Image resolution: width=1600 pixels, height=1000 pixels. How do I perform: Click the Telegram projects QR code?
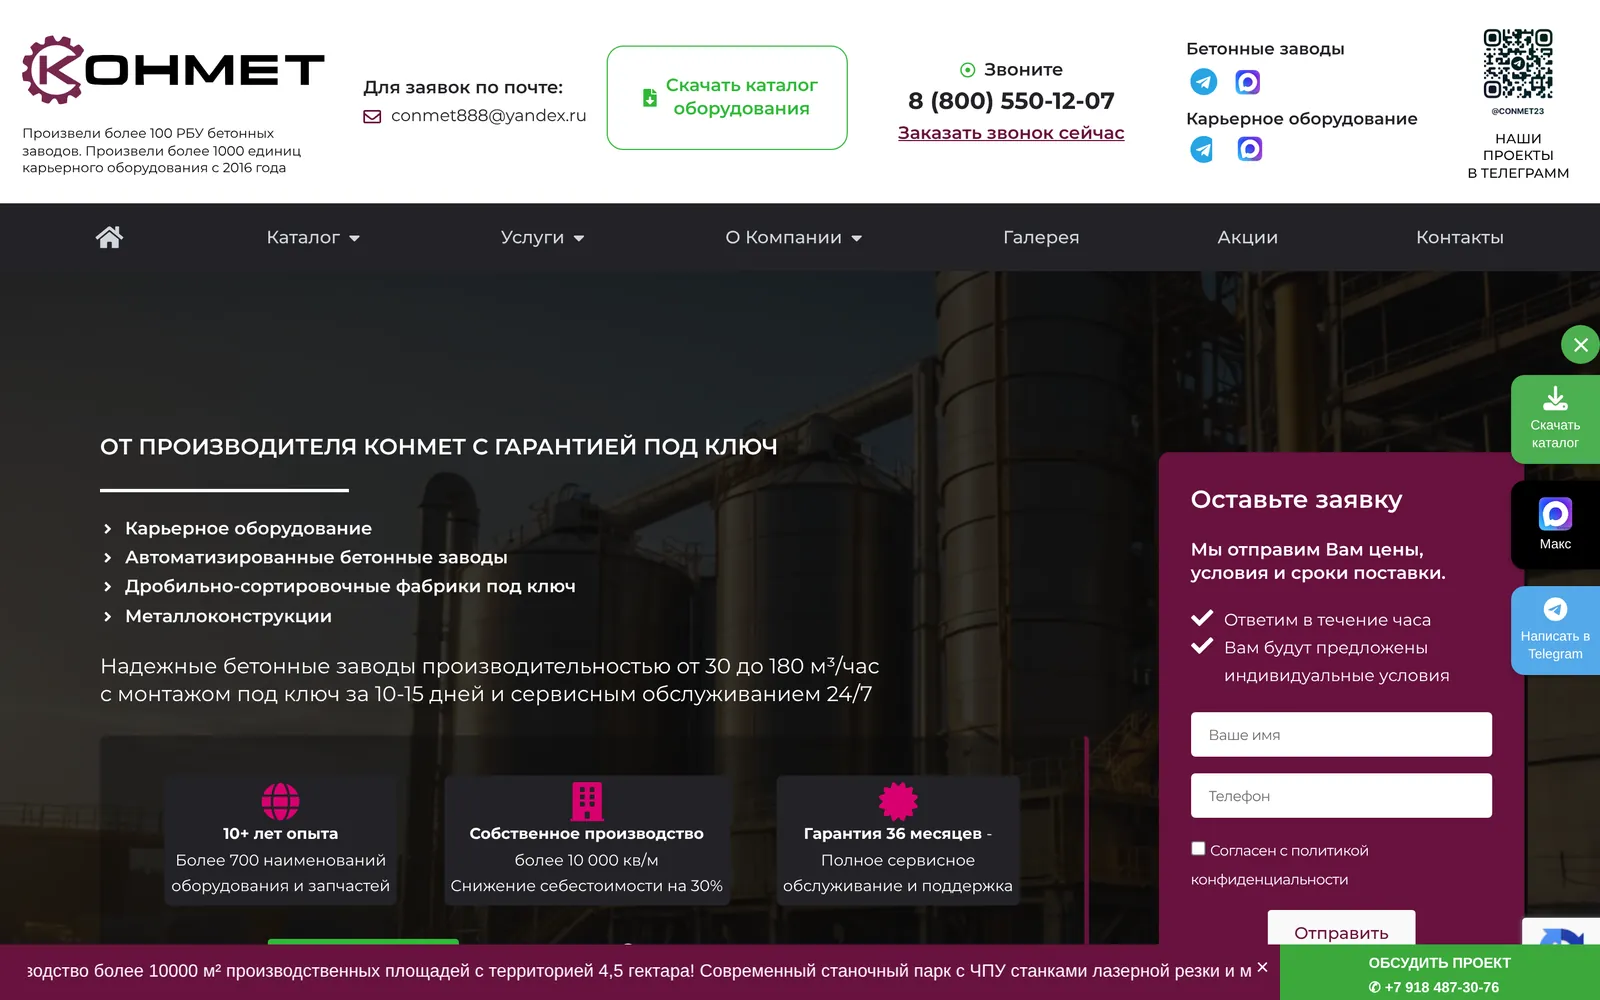point(1518,64)
